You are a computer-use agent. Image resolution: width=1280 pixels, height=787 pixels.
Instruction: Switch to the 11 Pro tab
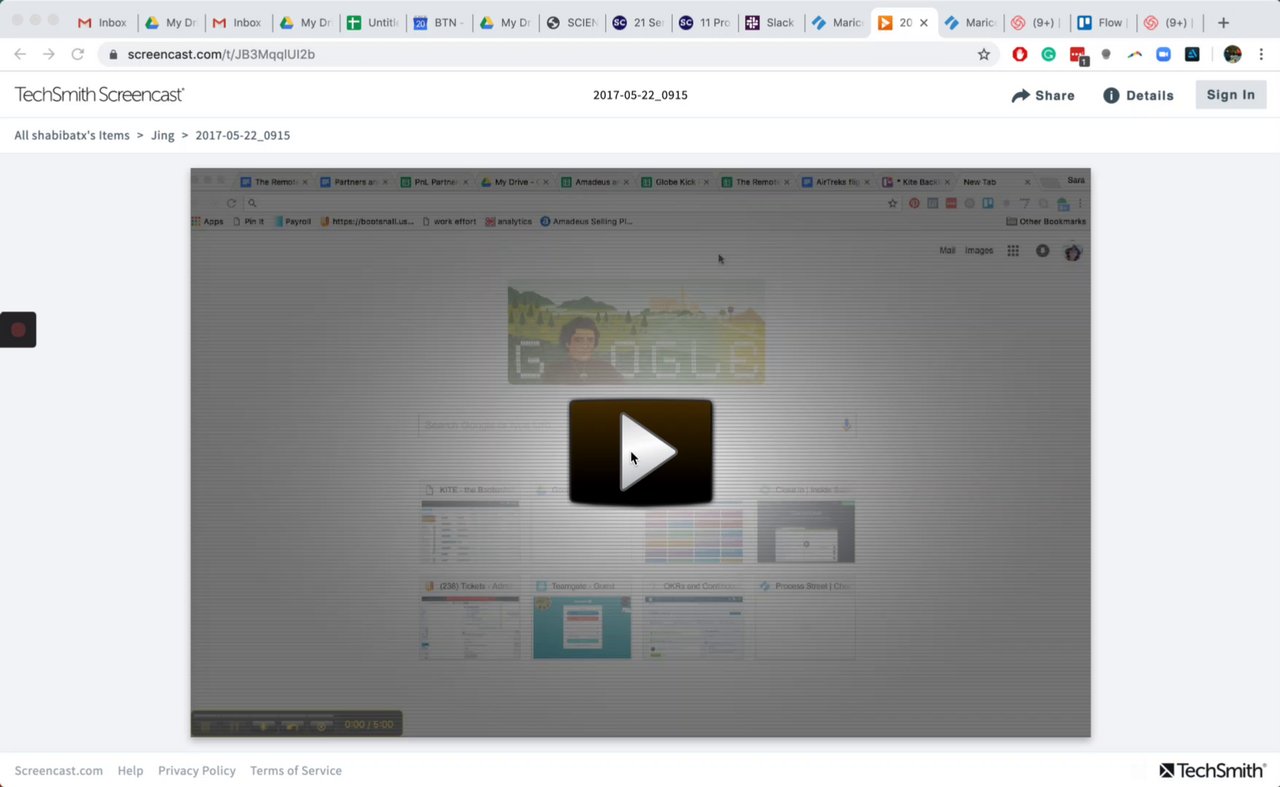pyautogui.click(x=705, y=22)
